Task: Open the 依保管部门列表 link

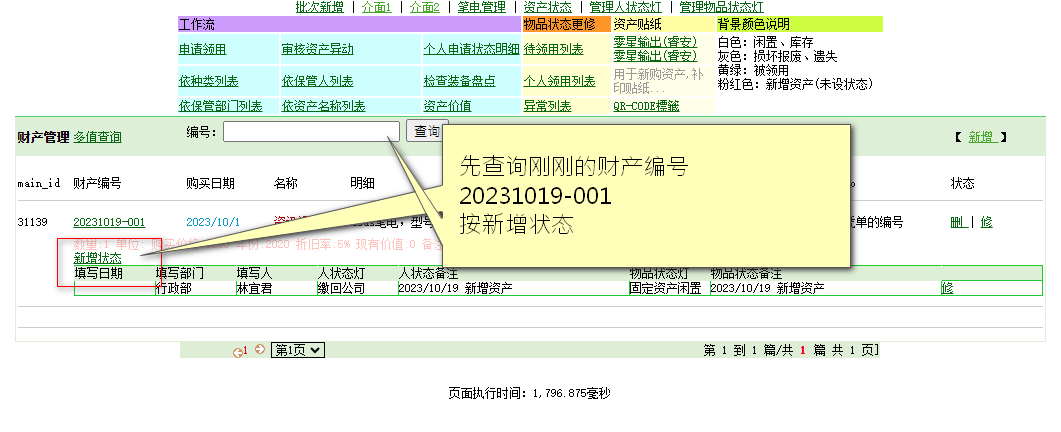Action: 220,106
